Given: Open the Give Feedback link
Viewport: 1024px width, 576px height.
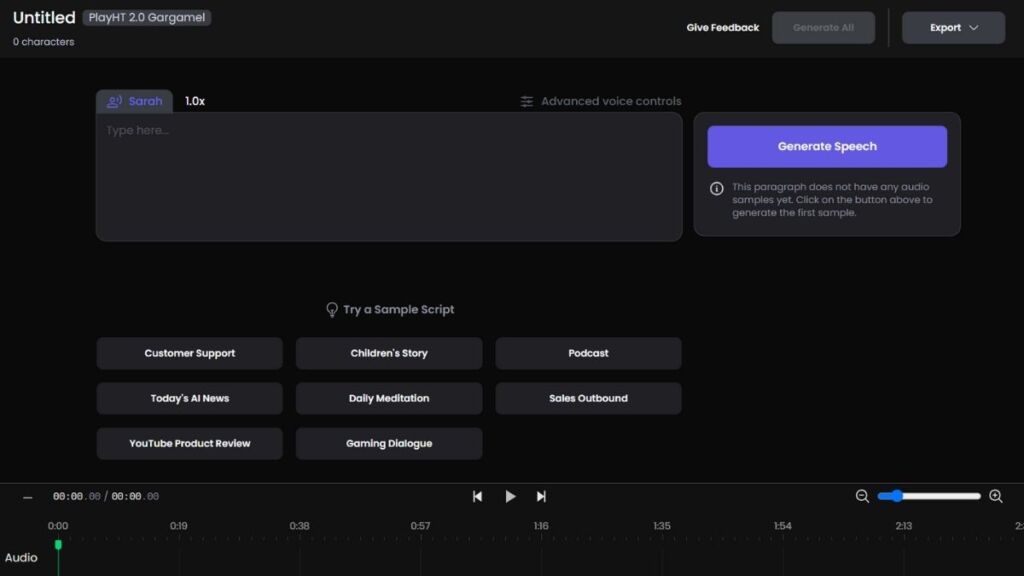Looking at the screenshot, I should click(722, 28).
